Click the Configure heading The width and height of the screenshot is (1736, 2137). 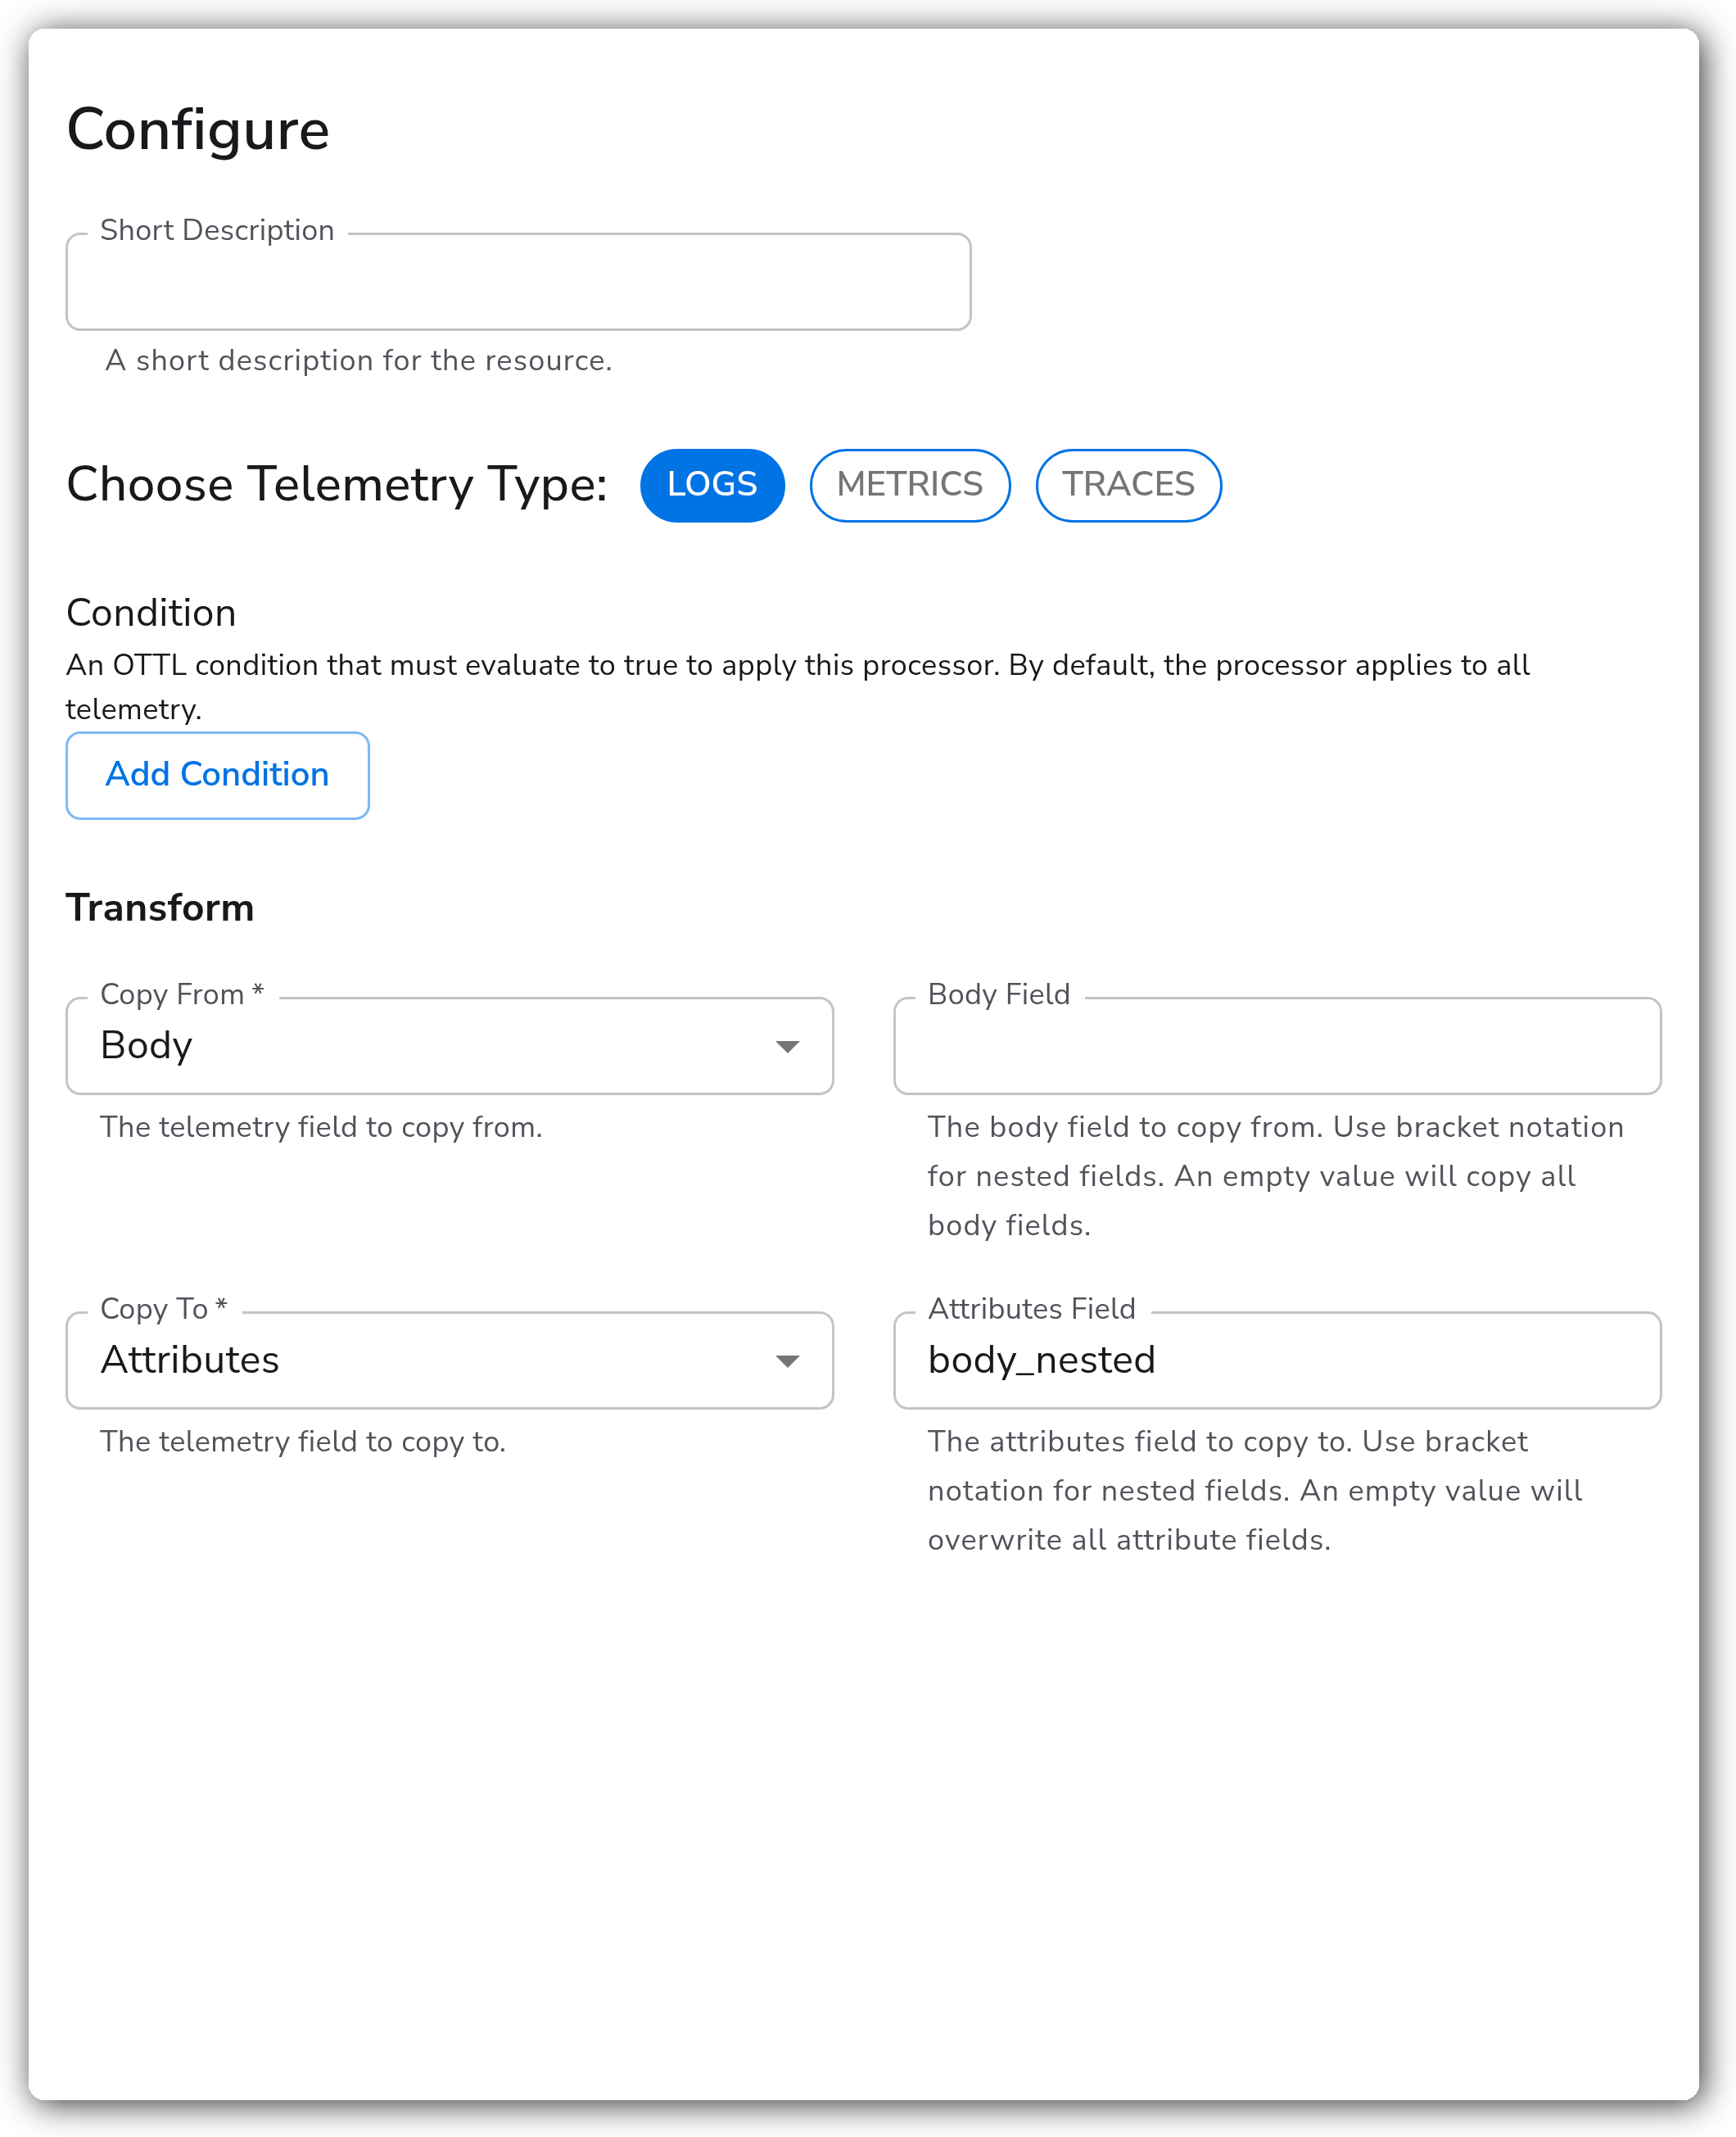click(x=198, y=130)
